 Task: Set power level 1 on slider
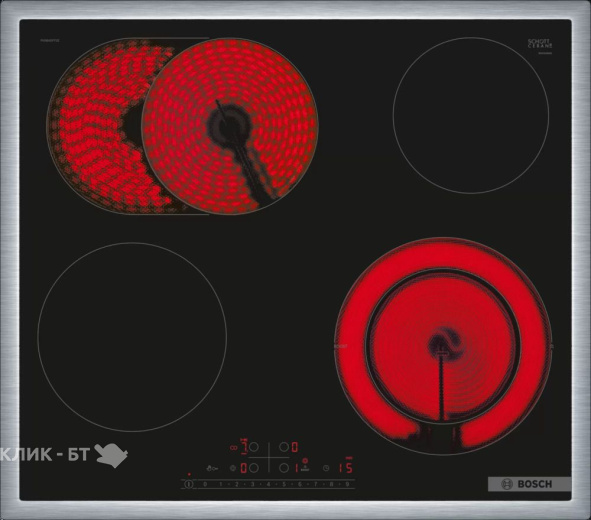tap(221, 484)
